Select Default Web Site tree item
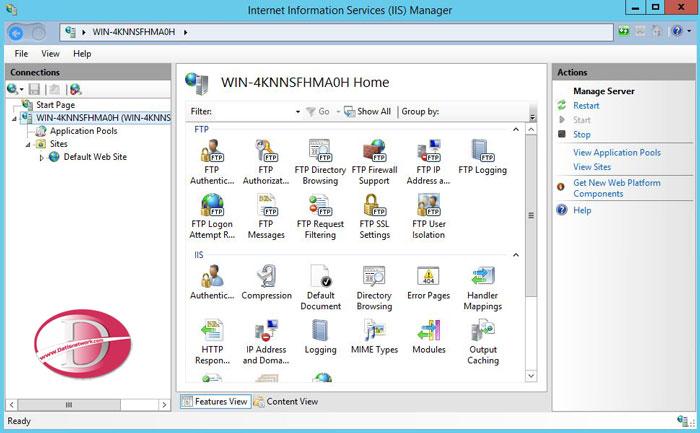700x433 pixels. point(95,157)
